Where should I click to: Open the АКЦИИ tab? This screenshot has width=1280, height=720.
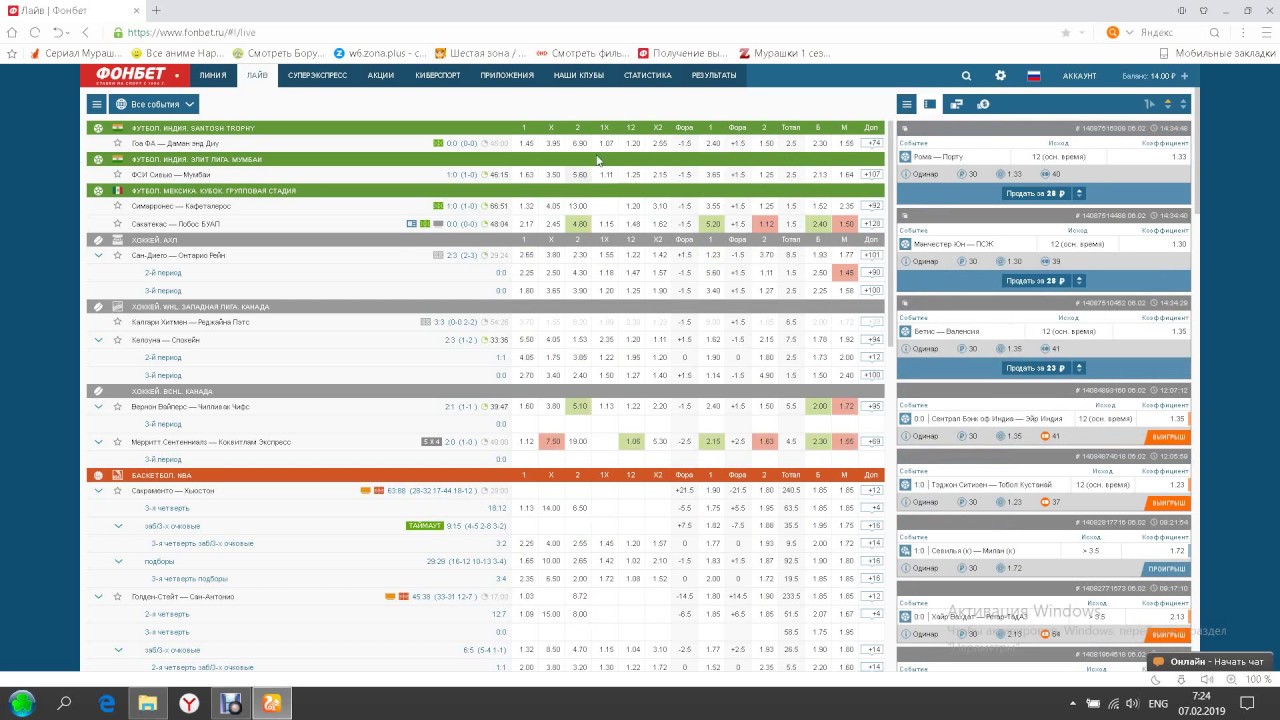point(381,75)
